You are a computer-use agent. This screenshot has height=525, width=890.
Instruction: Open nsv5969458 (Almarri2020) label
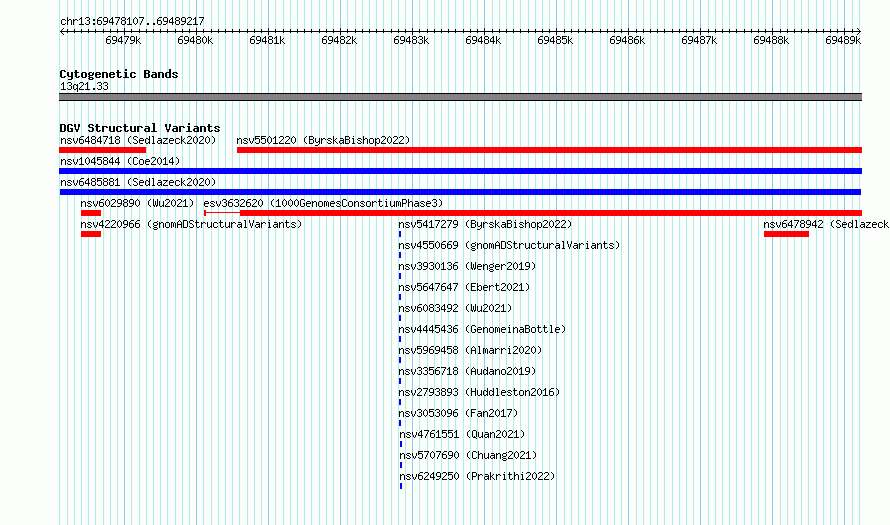[x=470, y=350]
